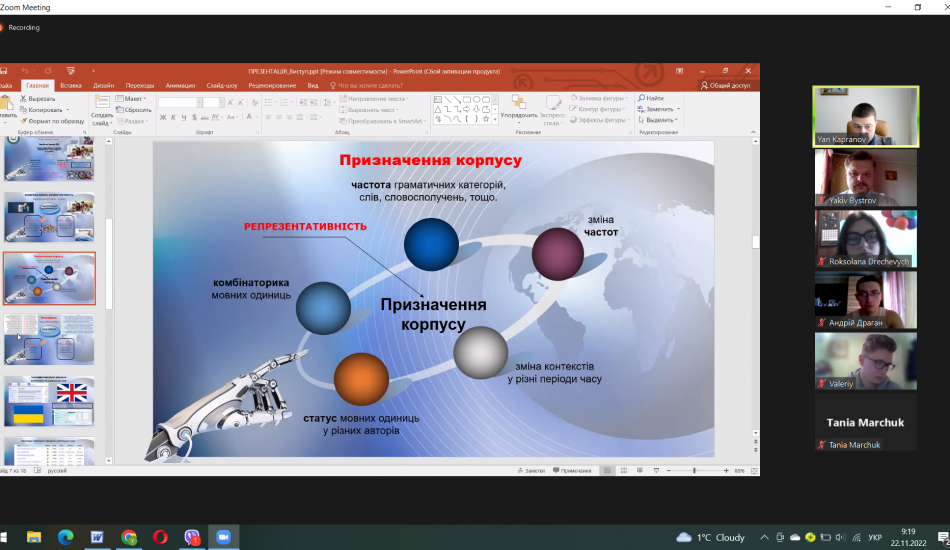Open Notes (Заметки) in the status bar
Image resolution: width=950 pixels, height=550 pixels.
pos(531,470)
